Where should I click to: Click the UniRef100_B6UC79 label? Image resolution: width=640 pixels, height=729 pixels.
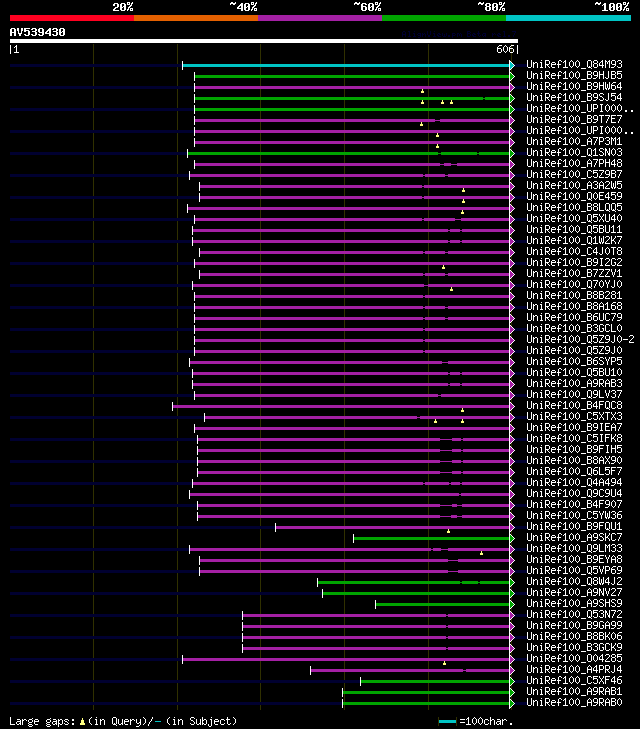click(574, 318)
